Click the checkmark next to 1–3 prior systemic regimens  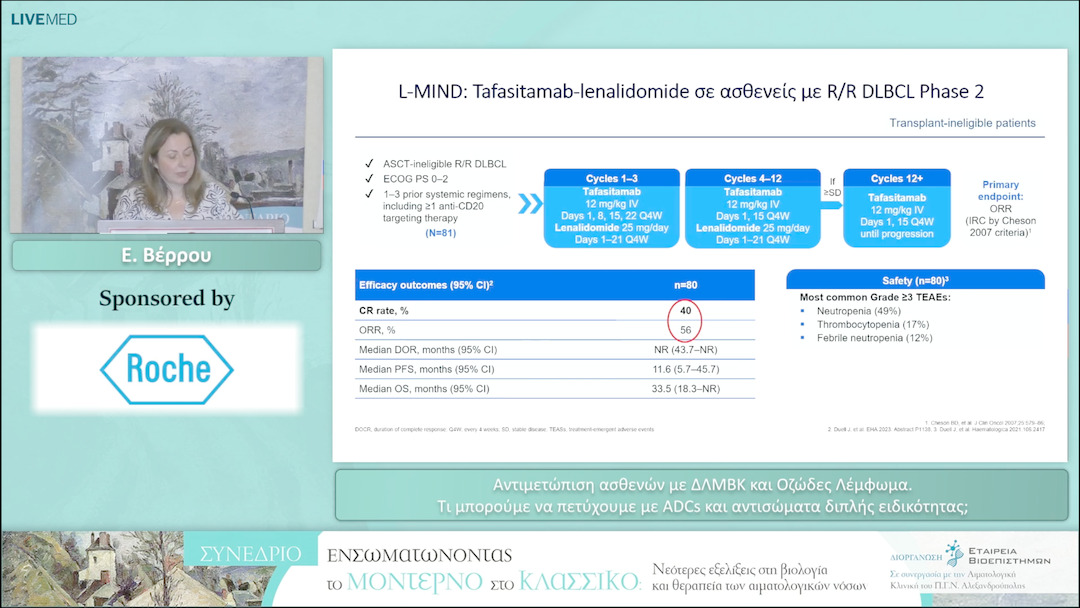369,192
